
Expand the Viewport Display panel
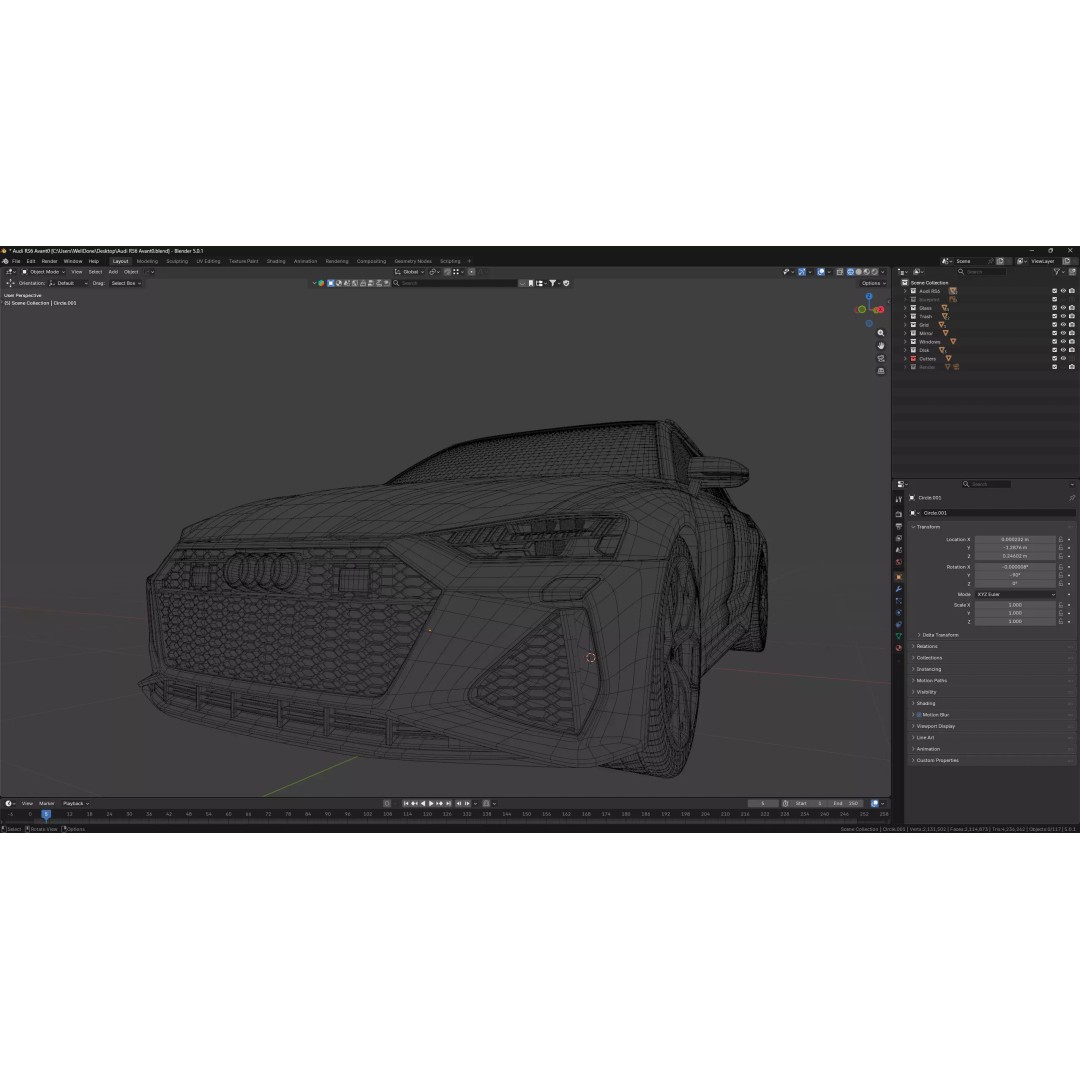[933, 726]
